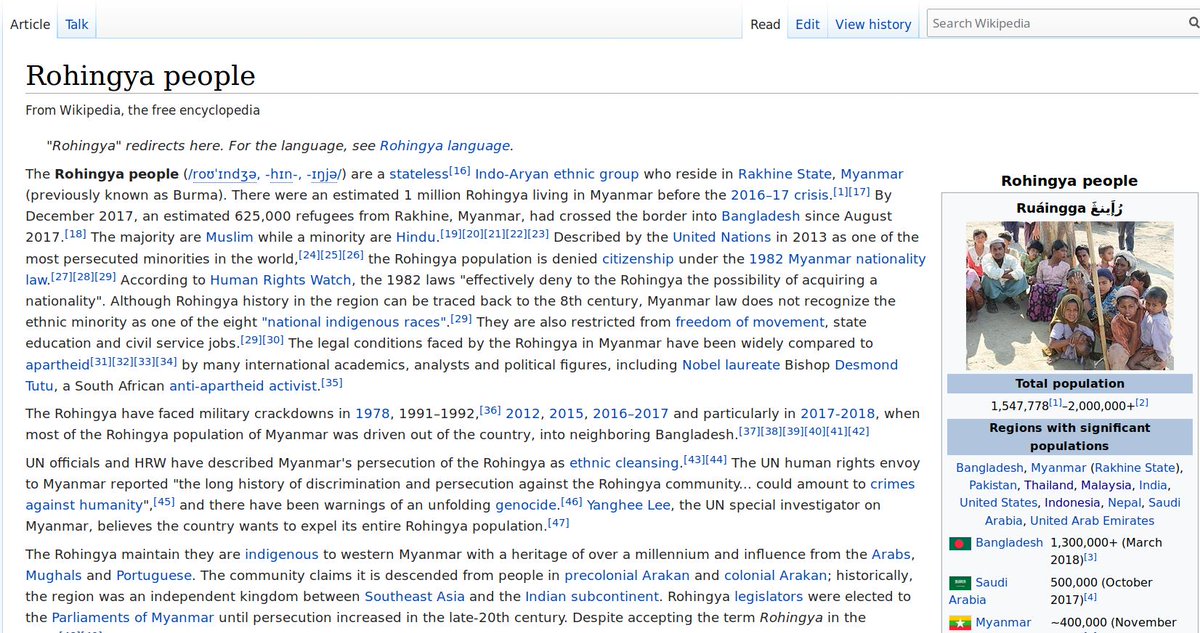The height and width of the screenshot is (633, 1200).
Task: Select the Read tab
Action: coord(765,24)
